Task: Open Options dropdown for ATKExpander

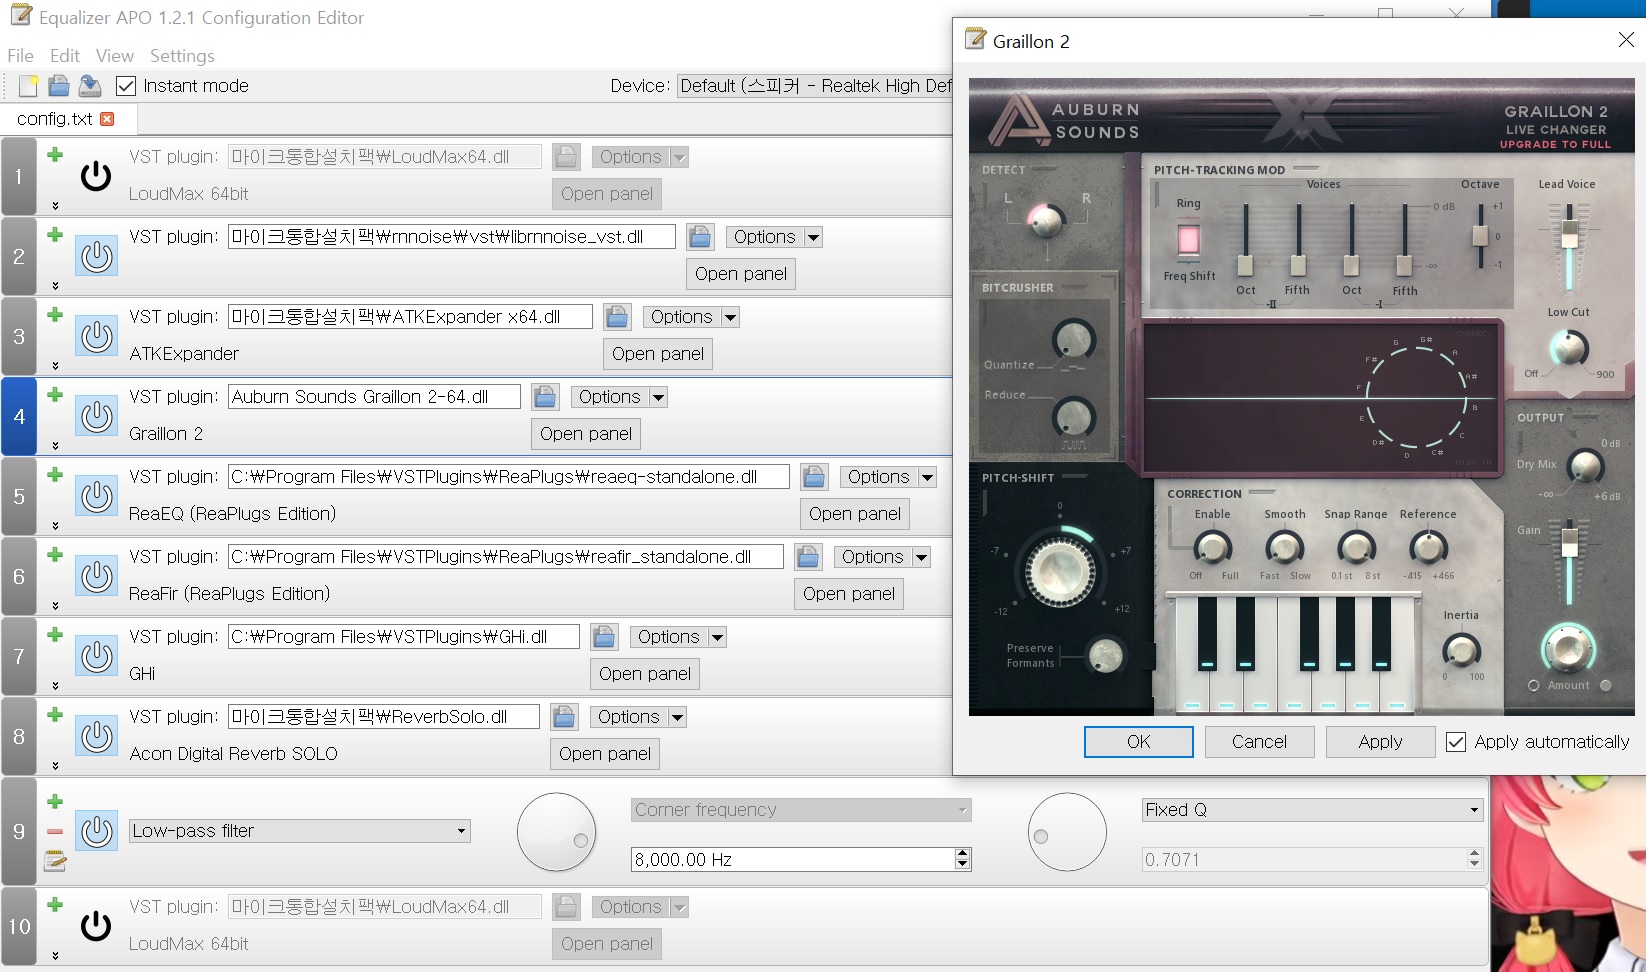Action: tap(691, 317)
